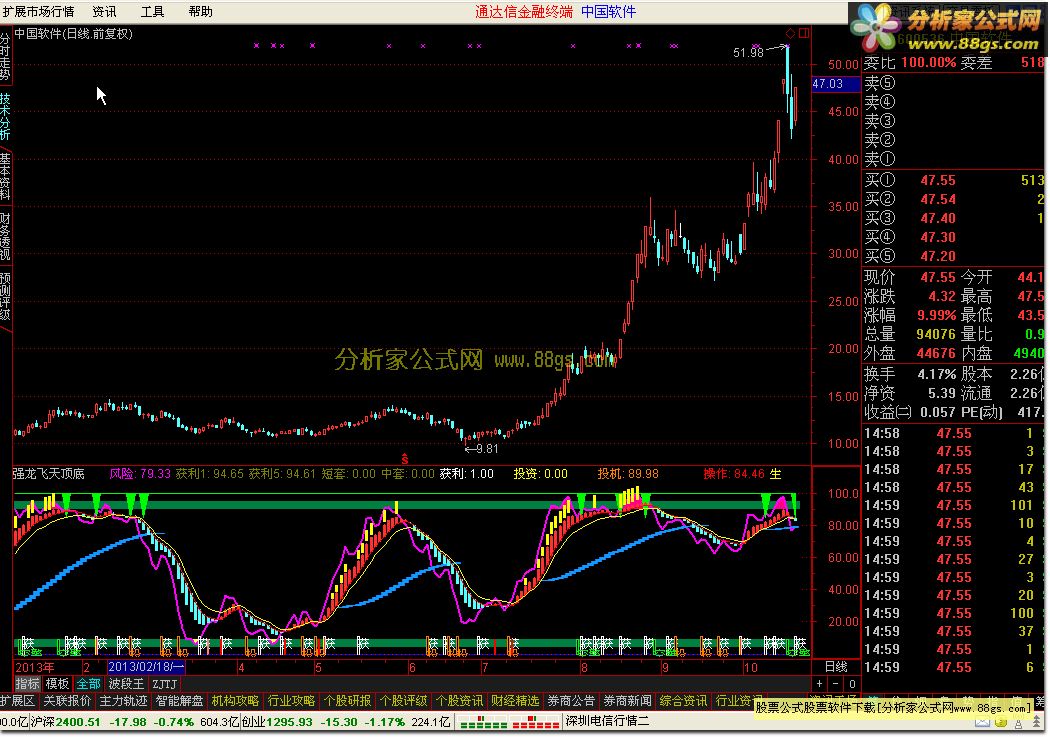Select the 指标 tab below the chart

click(27, 684)
